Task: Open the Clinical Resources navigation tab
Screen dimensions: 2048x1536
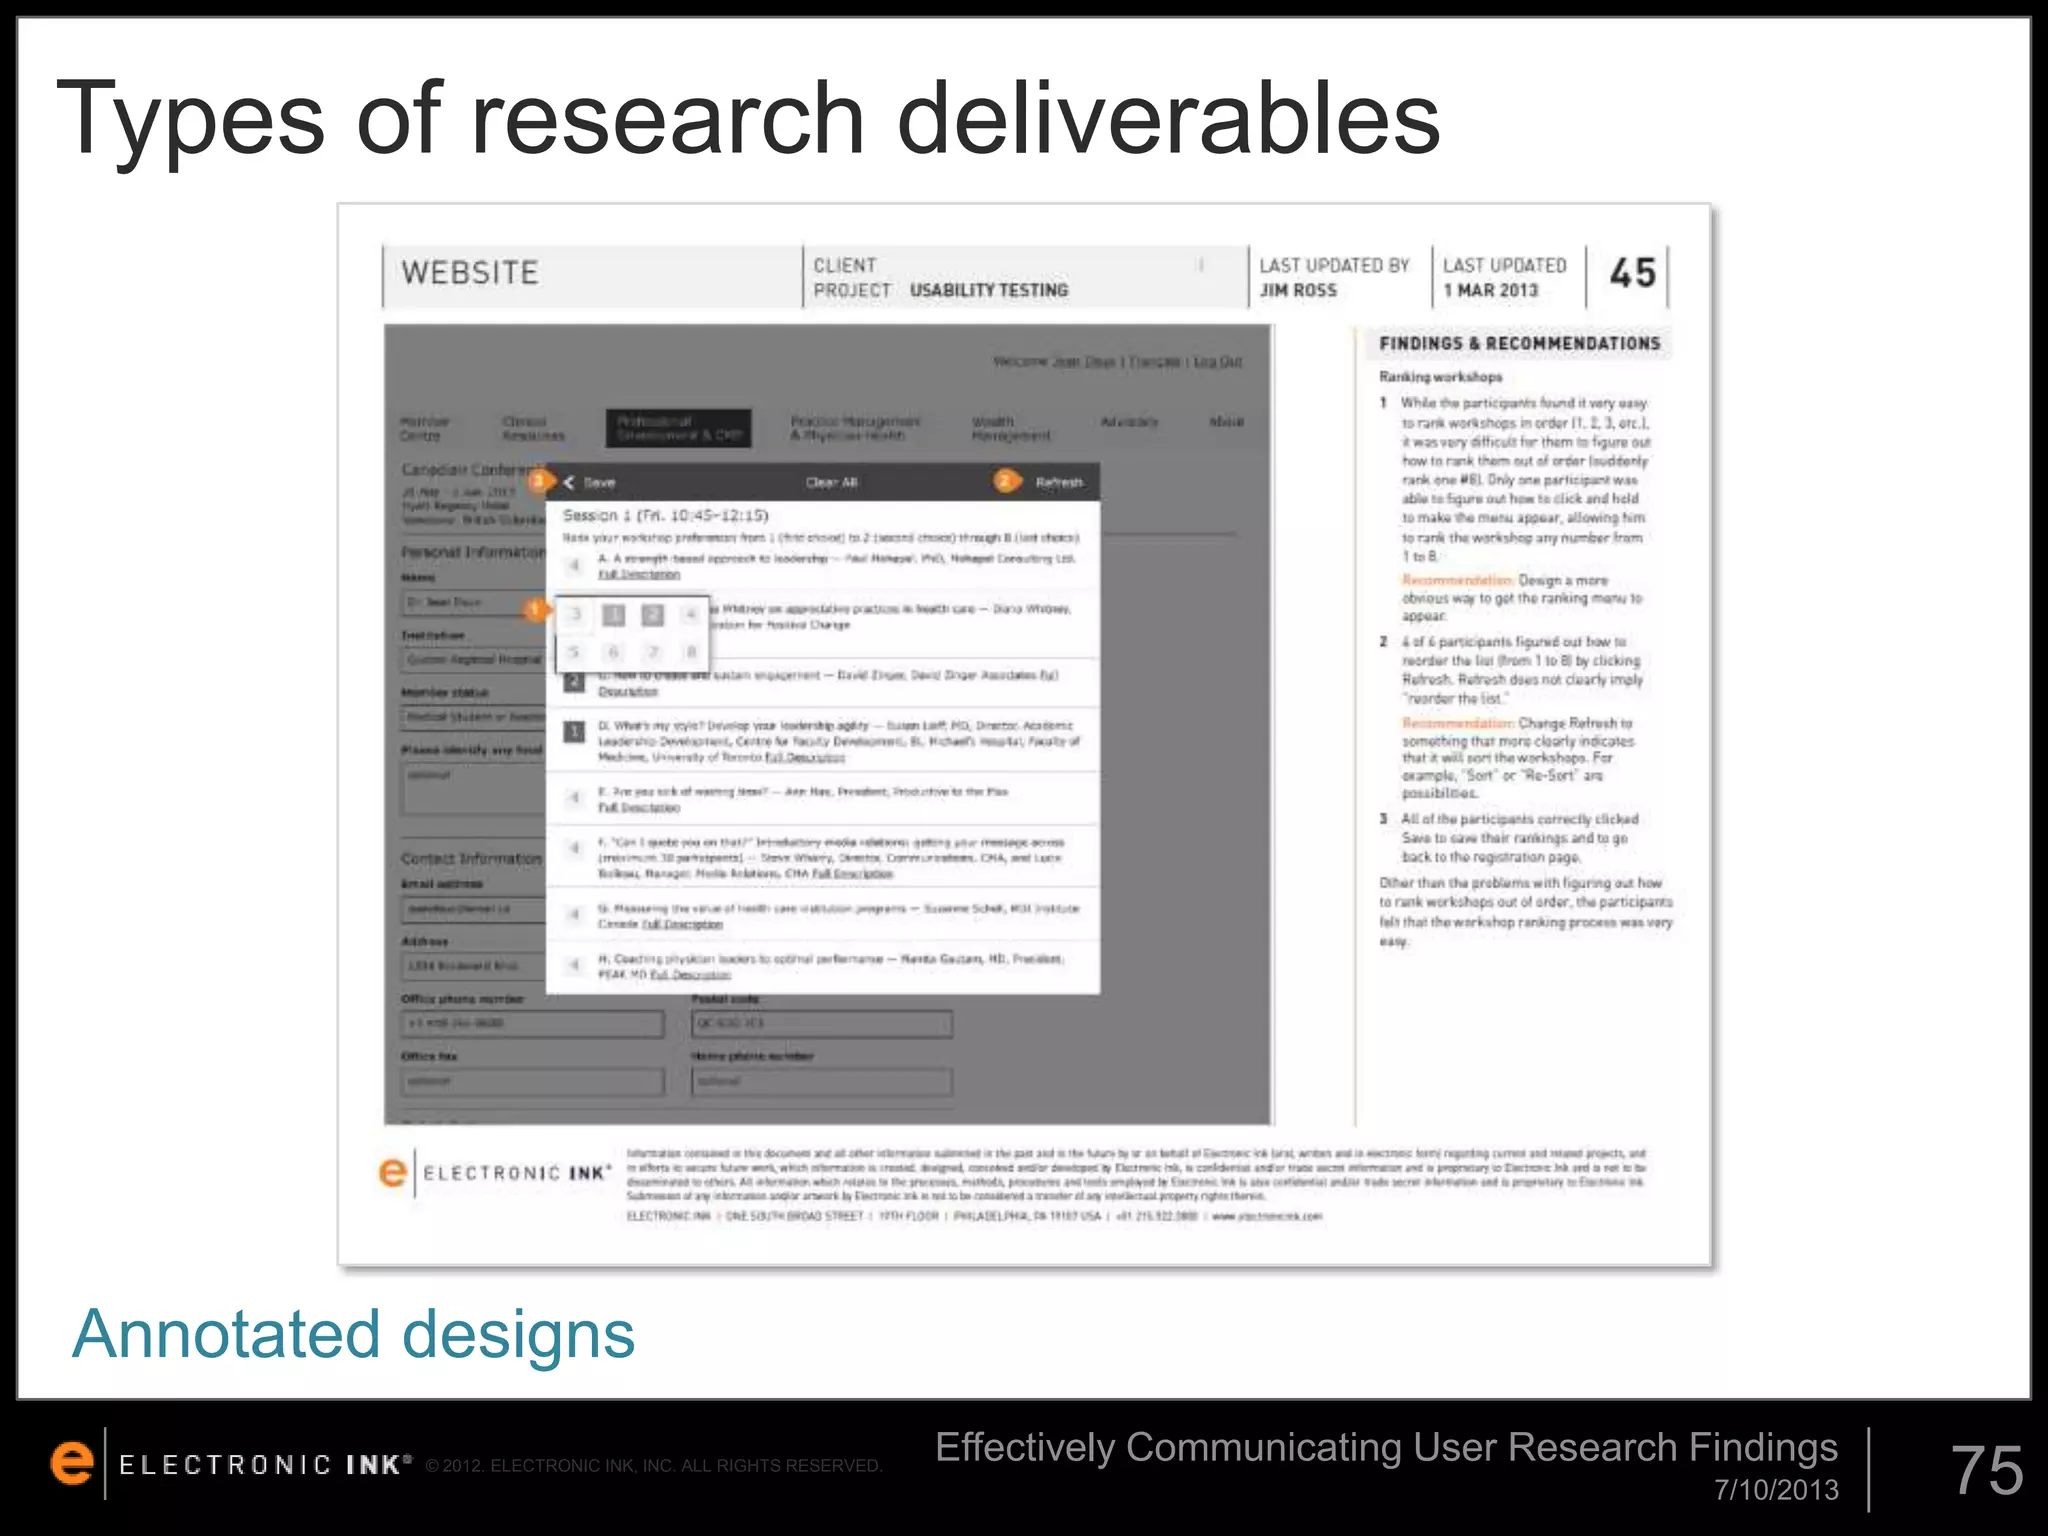Action: click(x=533, y=429)
